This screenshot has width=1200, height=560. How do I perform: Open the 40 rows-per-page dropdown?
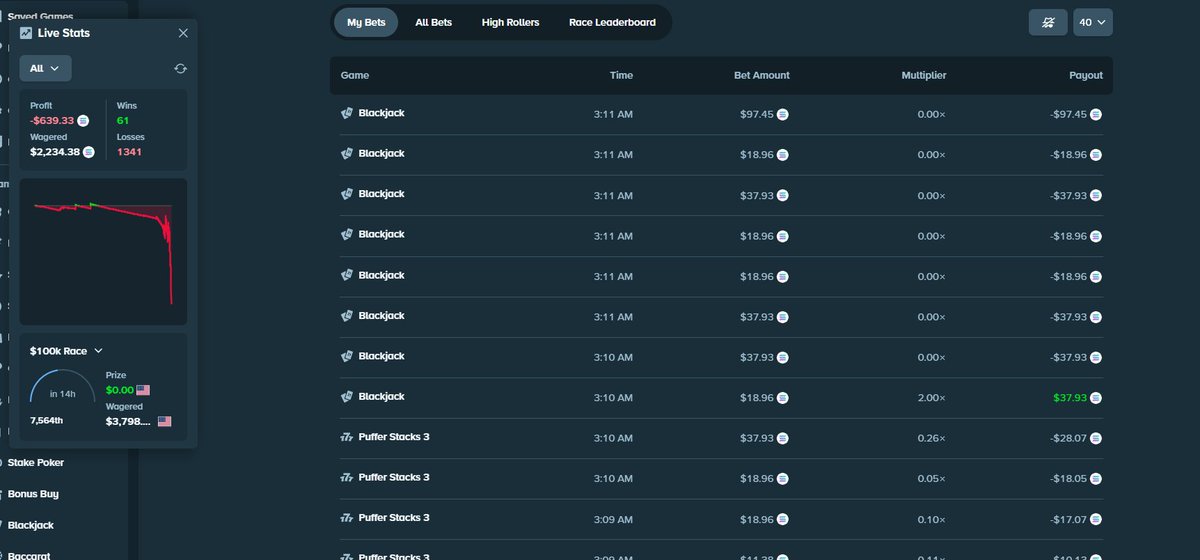pyautogui.click(x=1093, y=22)
